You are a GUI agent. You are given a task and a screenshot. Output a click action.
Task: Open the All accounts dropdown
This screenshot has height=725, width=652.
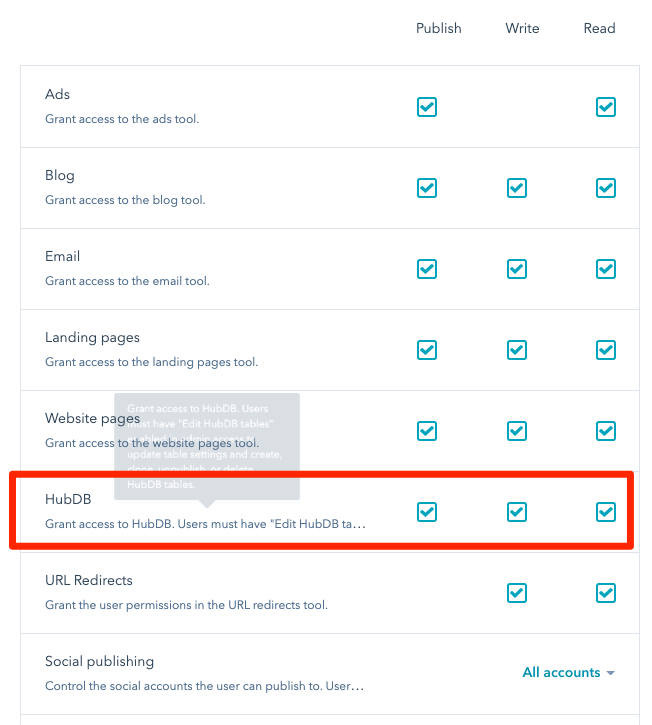point(568,672)
